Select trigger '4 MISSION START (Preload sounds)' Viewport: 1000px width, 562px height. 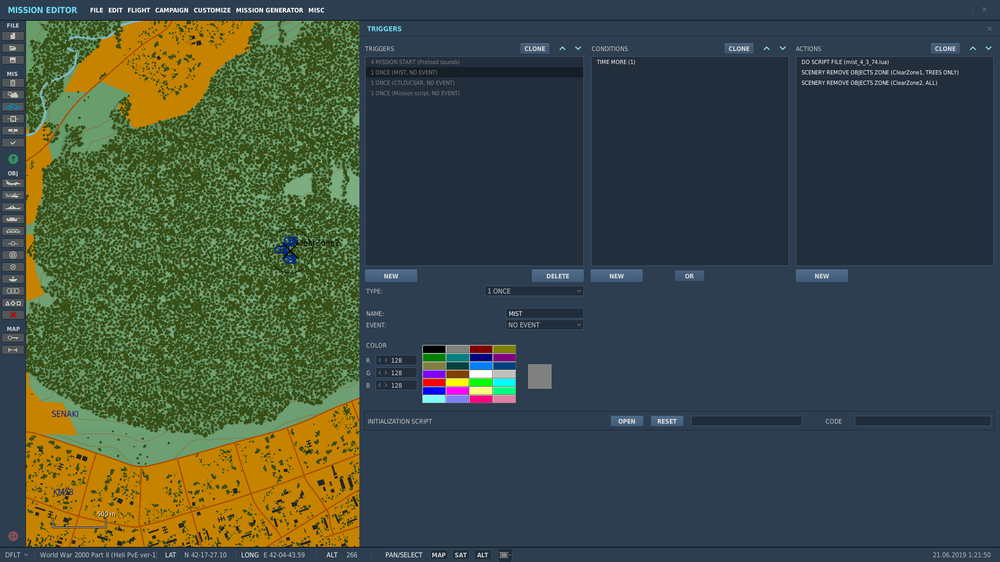(474, 62)
